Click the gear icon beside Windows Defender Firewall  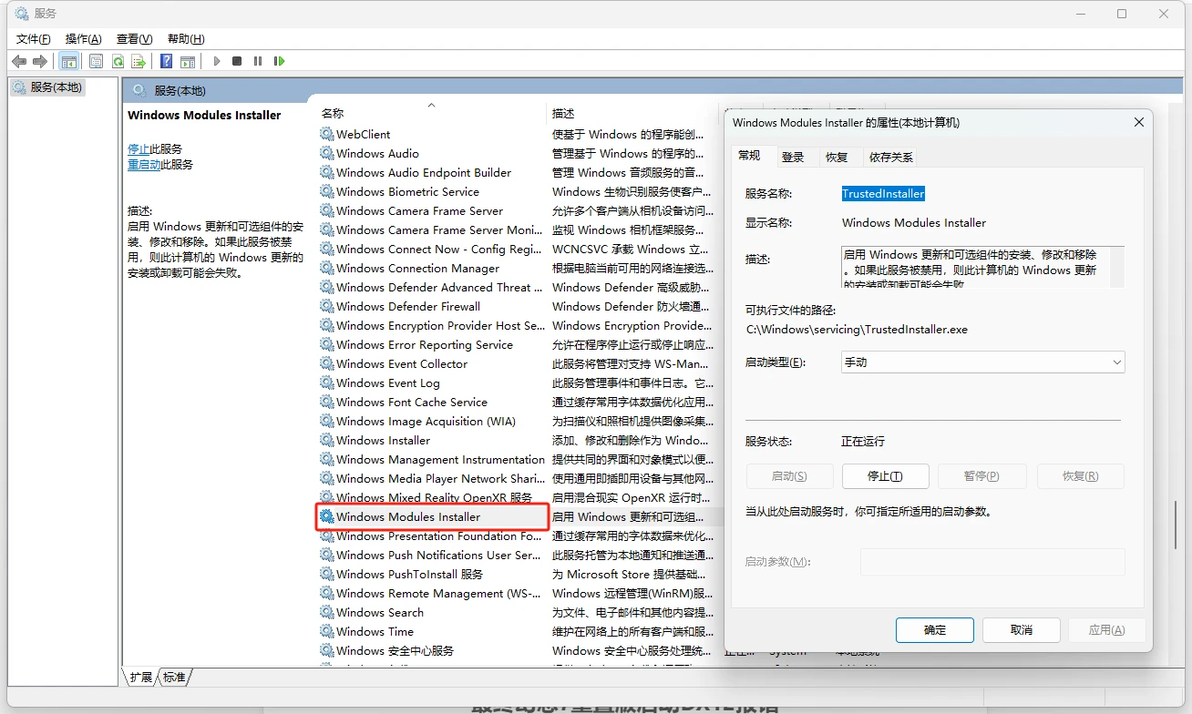pyautogui.click(x=327, y=306)
